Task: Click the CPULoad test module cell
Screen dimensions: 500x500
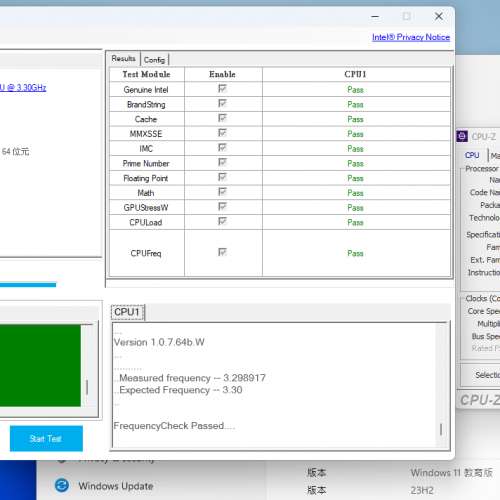Action: (x=146, y=222)
